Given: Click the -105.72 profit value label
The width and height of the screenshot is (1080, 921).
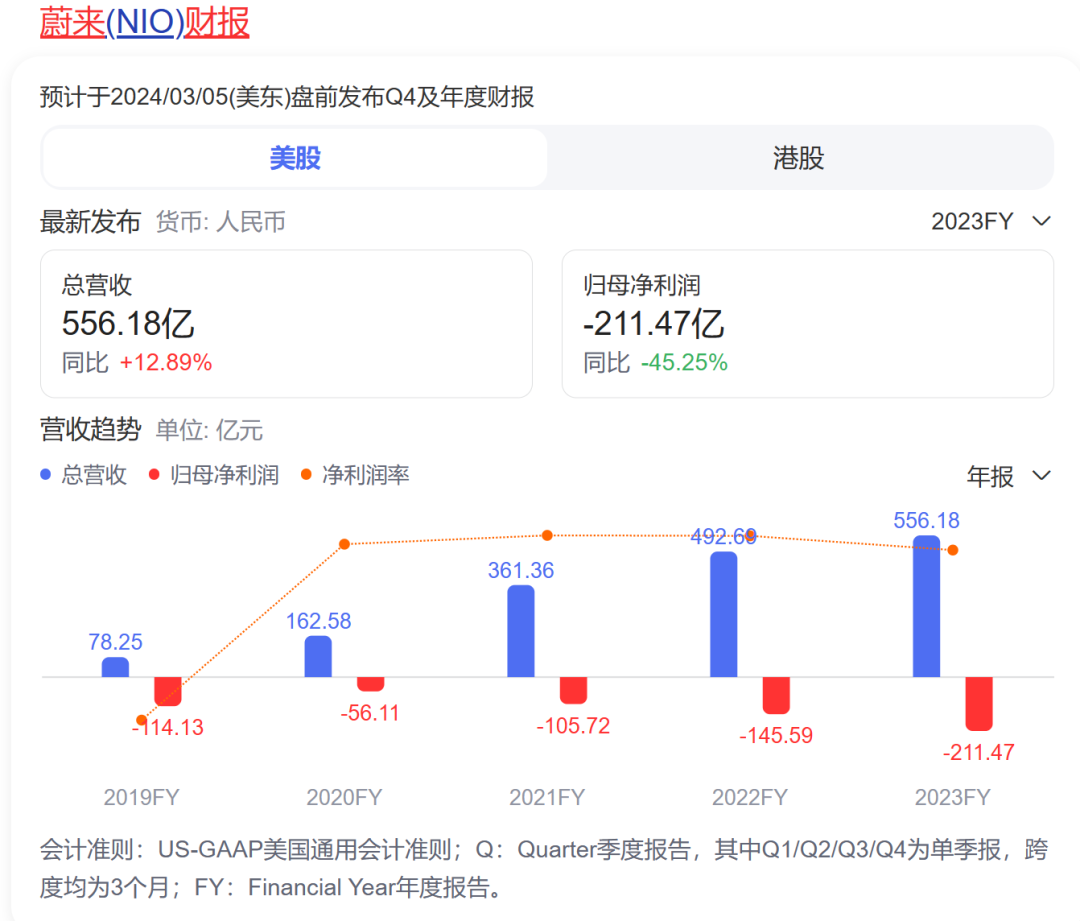Looking at the screenshot, I should (x=574, y=726).
